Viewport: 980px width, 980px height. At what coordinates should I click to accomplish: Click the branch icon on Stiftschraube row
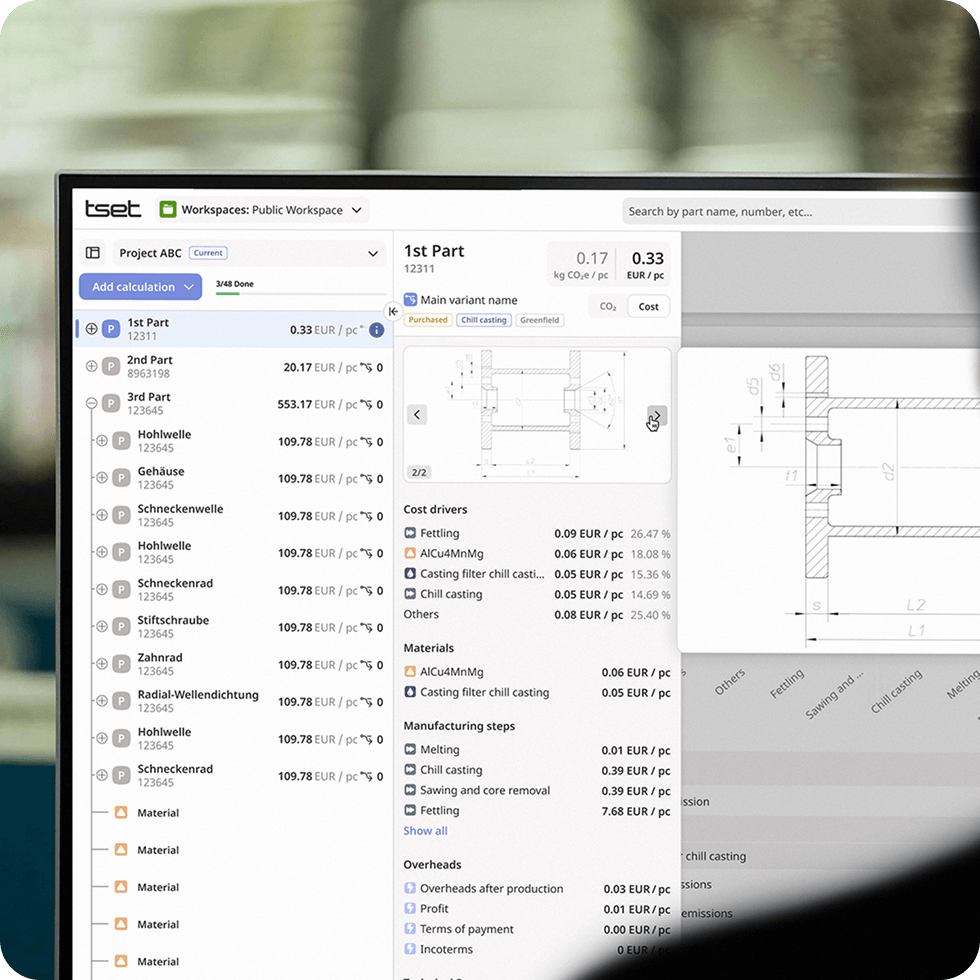click(366, 628)
